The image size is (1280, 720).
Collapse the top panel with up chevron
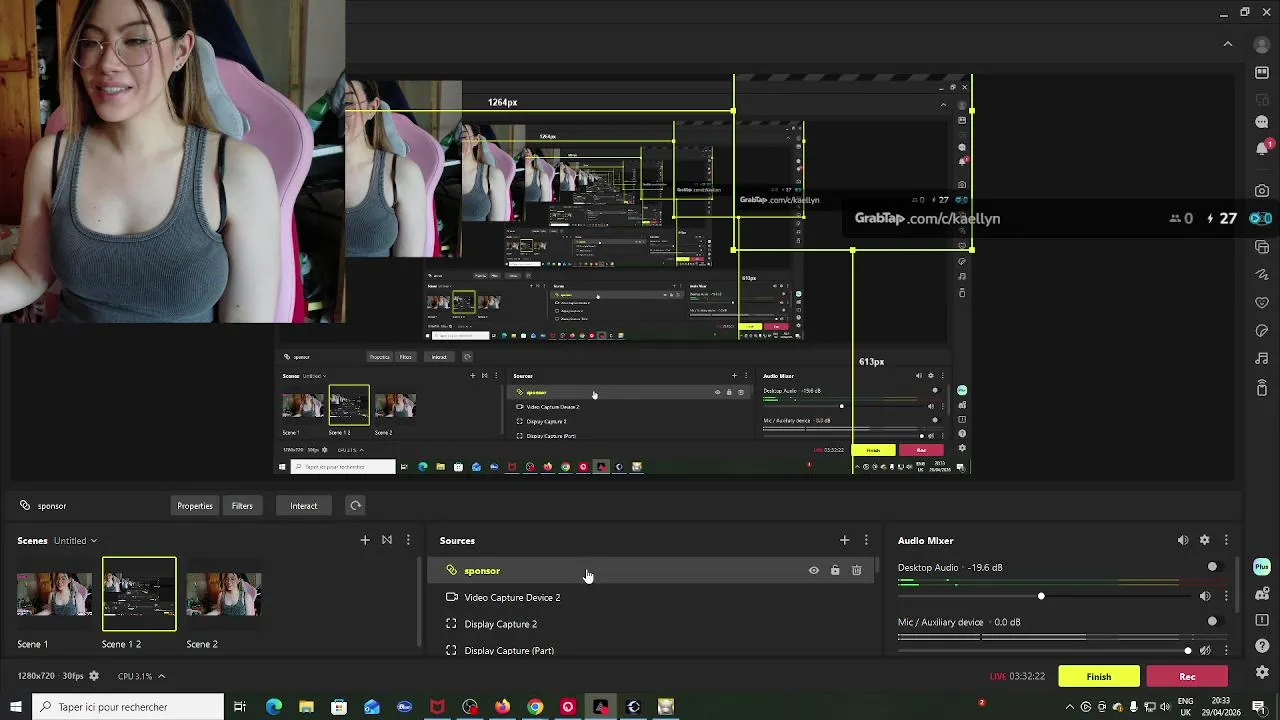(x=1228, y=44)
